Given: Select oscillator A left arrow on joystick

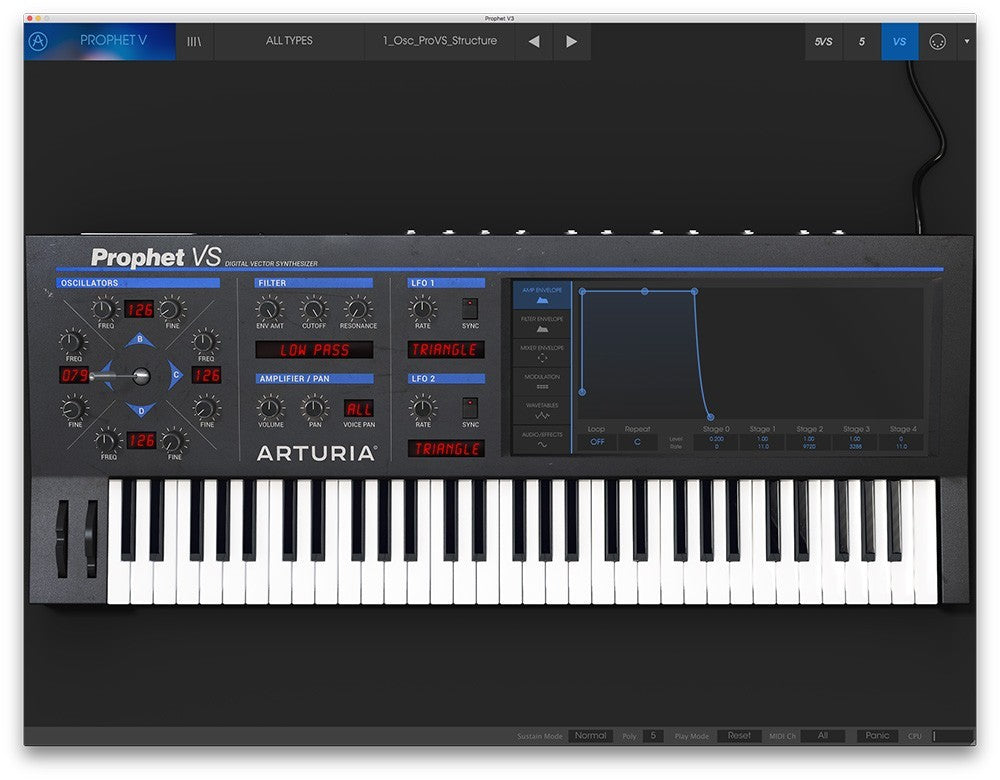Looking at the screenshot, I should click(107, 375).
